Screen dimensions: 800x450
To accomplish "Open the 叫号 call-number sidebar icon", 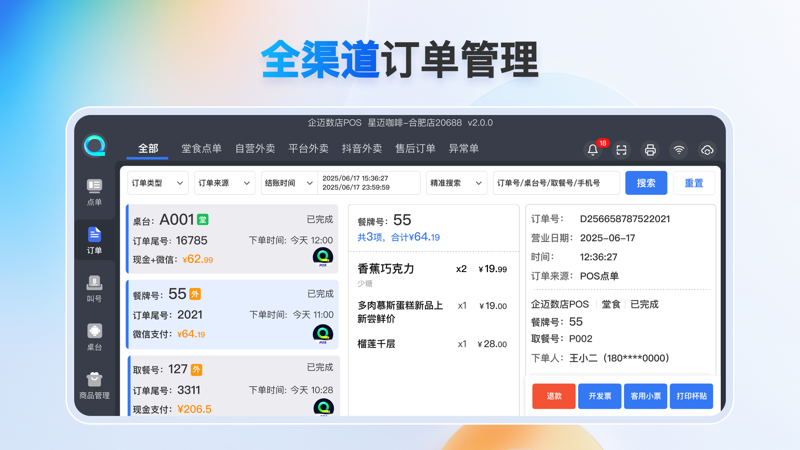I will pos(94,288).
